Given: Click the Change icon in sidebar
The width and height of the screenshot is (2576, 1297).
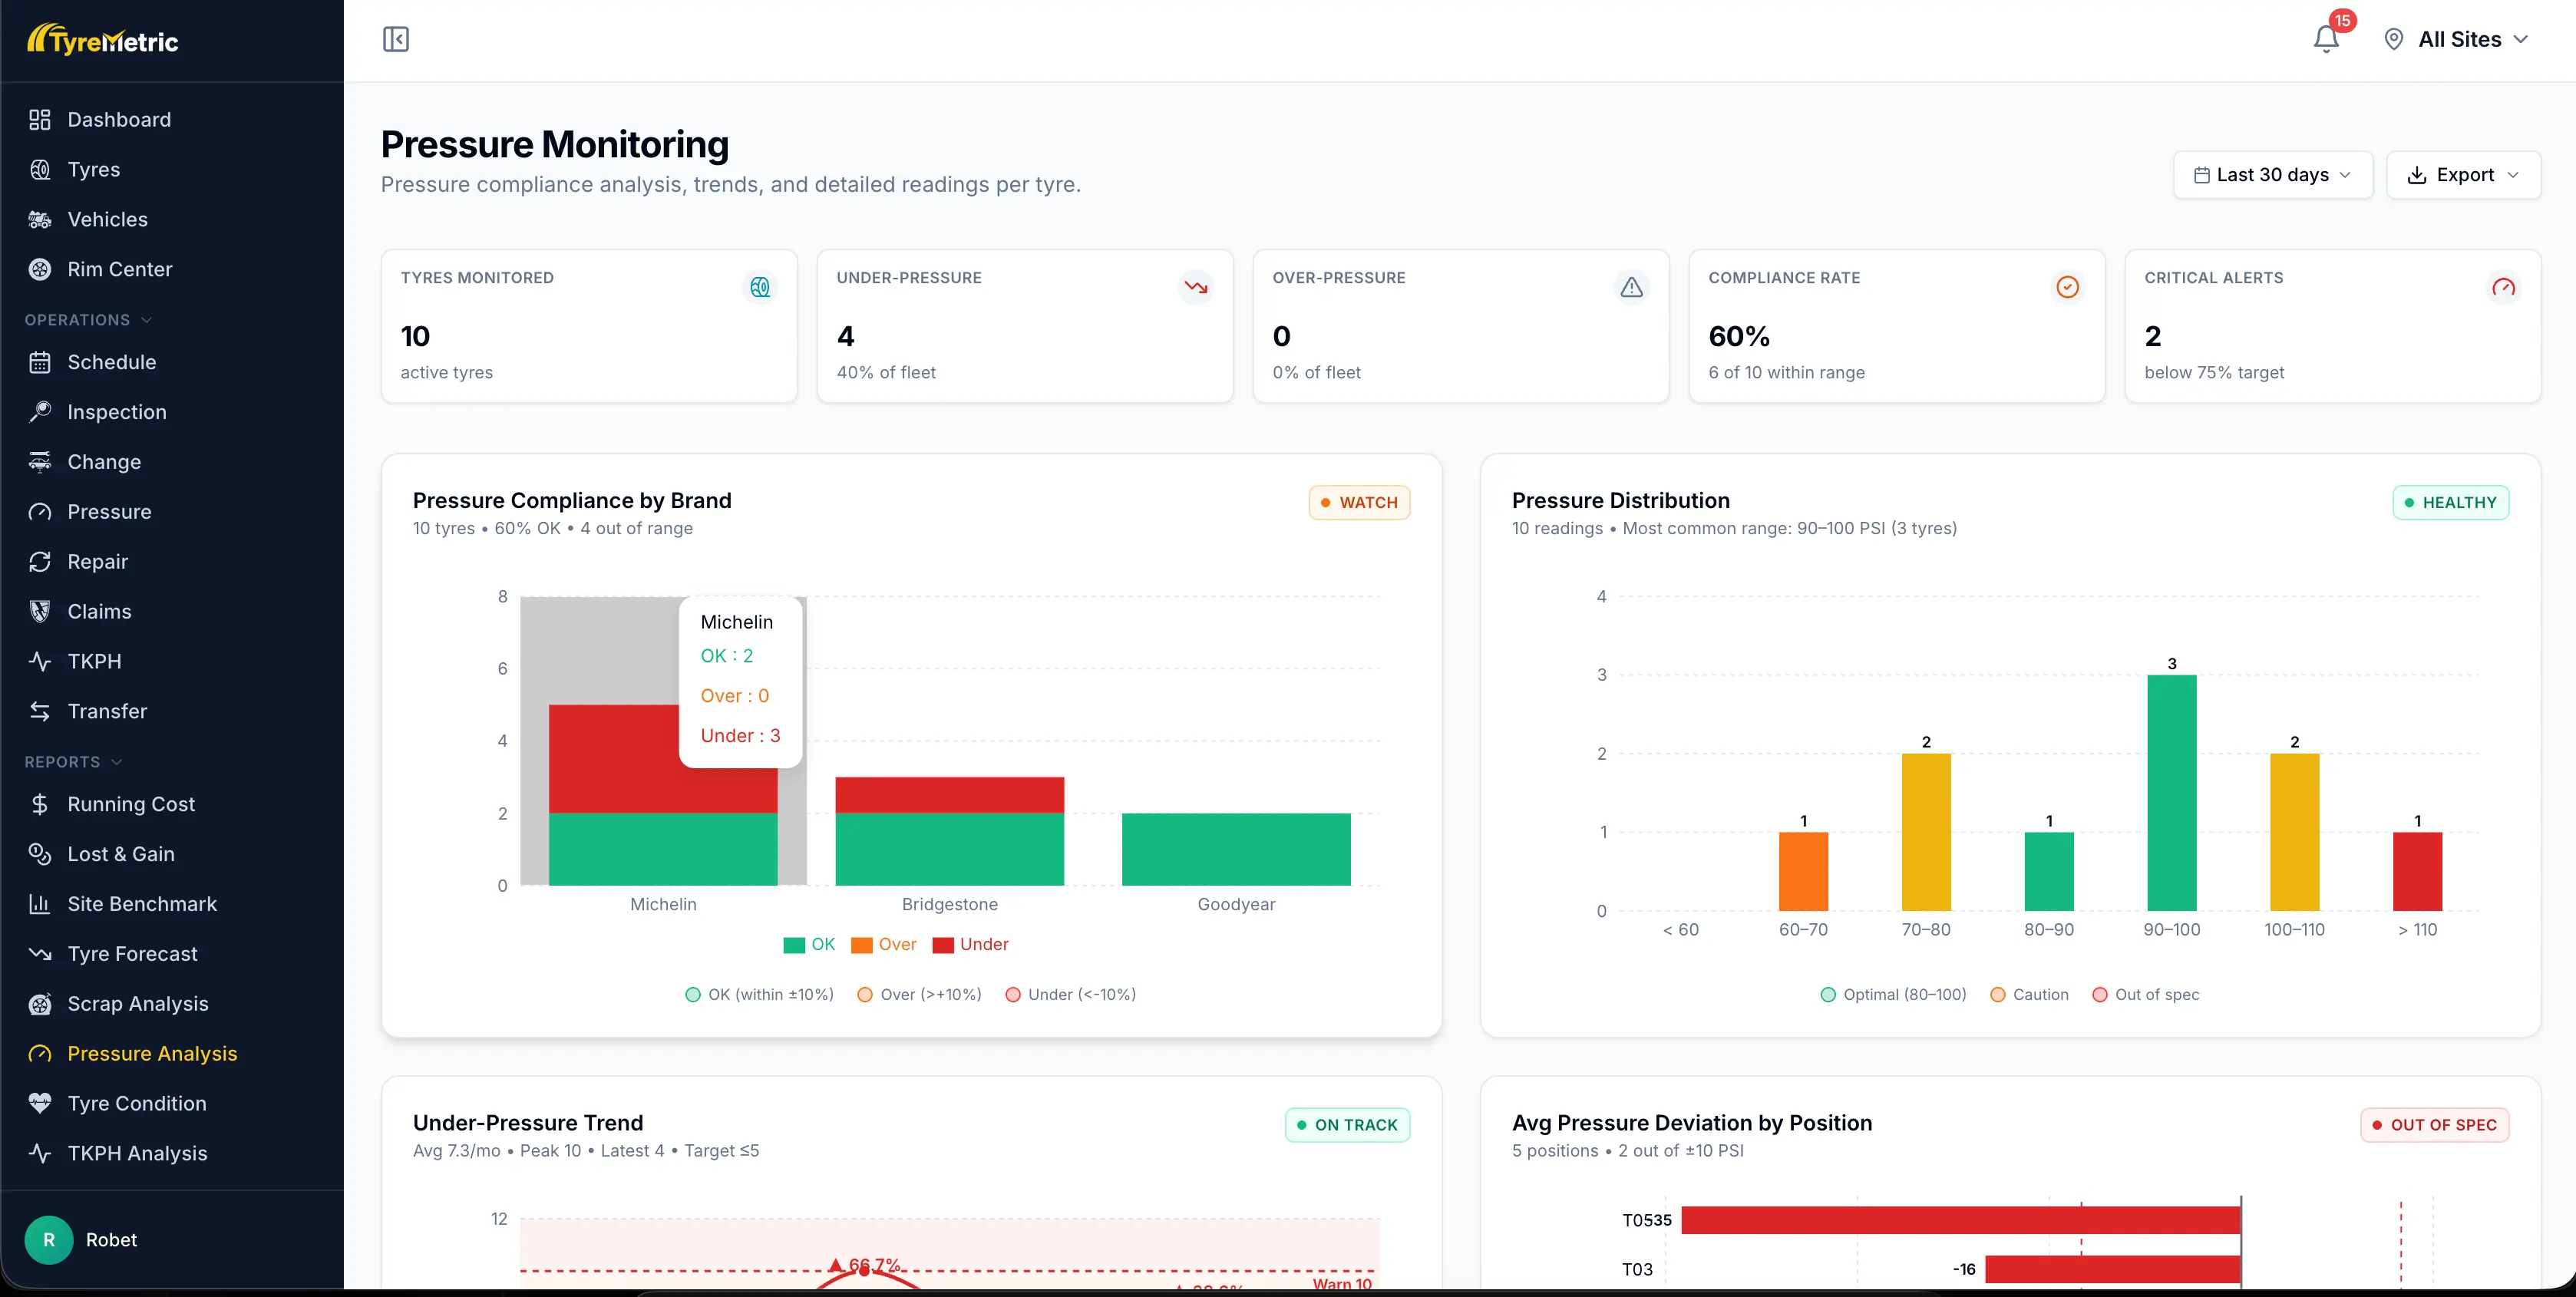Looking at the screenshot, I should 40,462.
